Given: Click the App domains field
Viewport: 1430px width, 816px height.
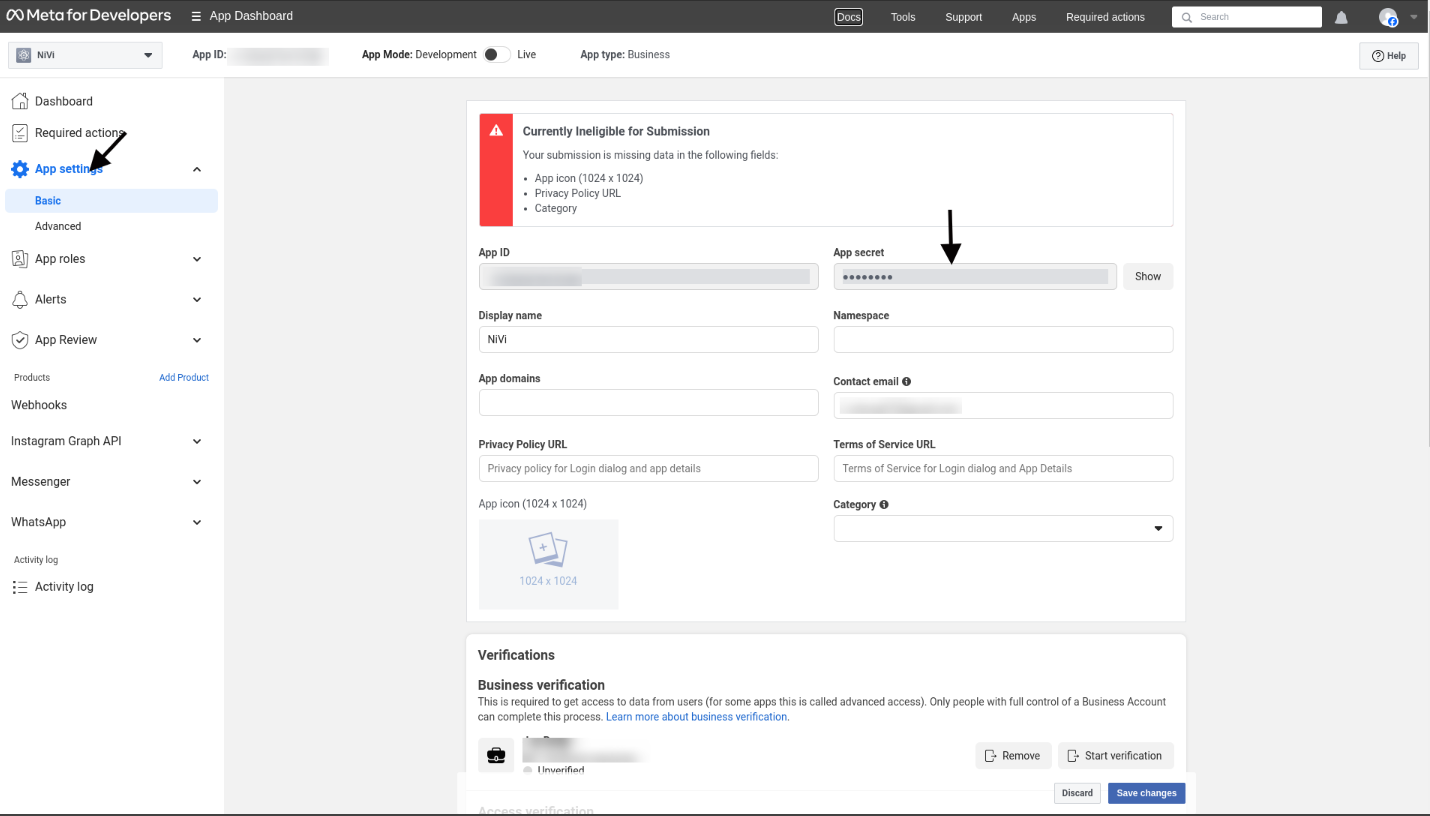Looking at the screenshot, I should [649, 403].
